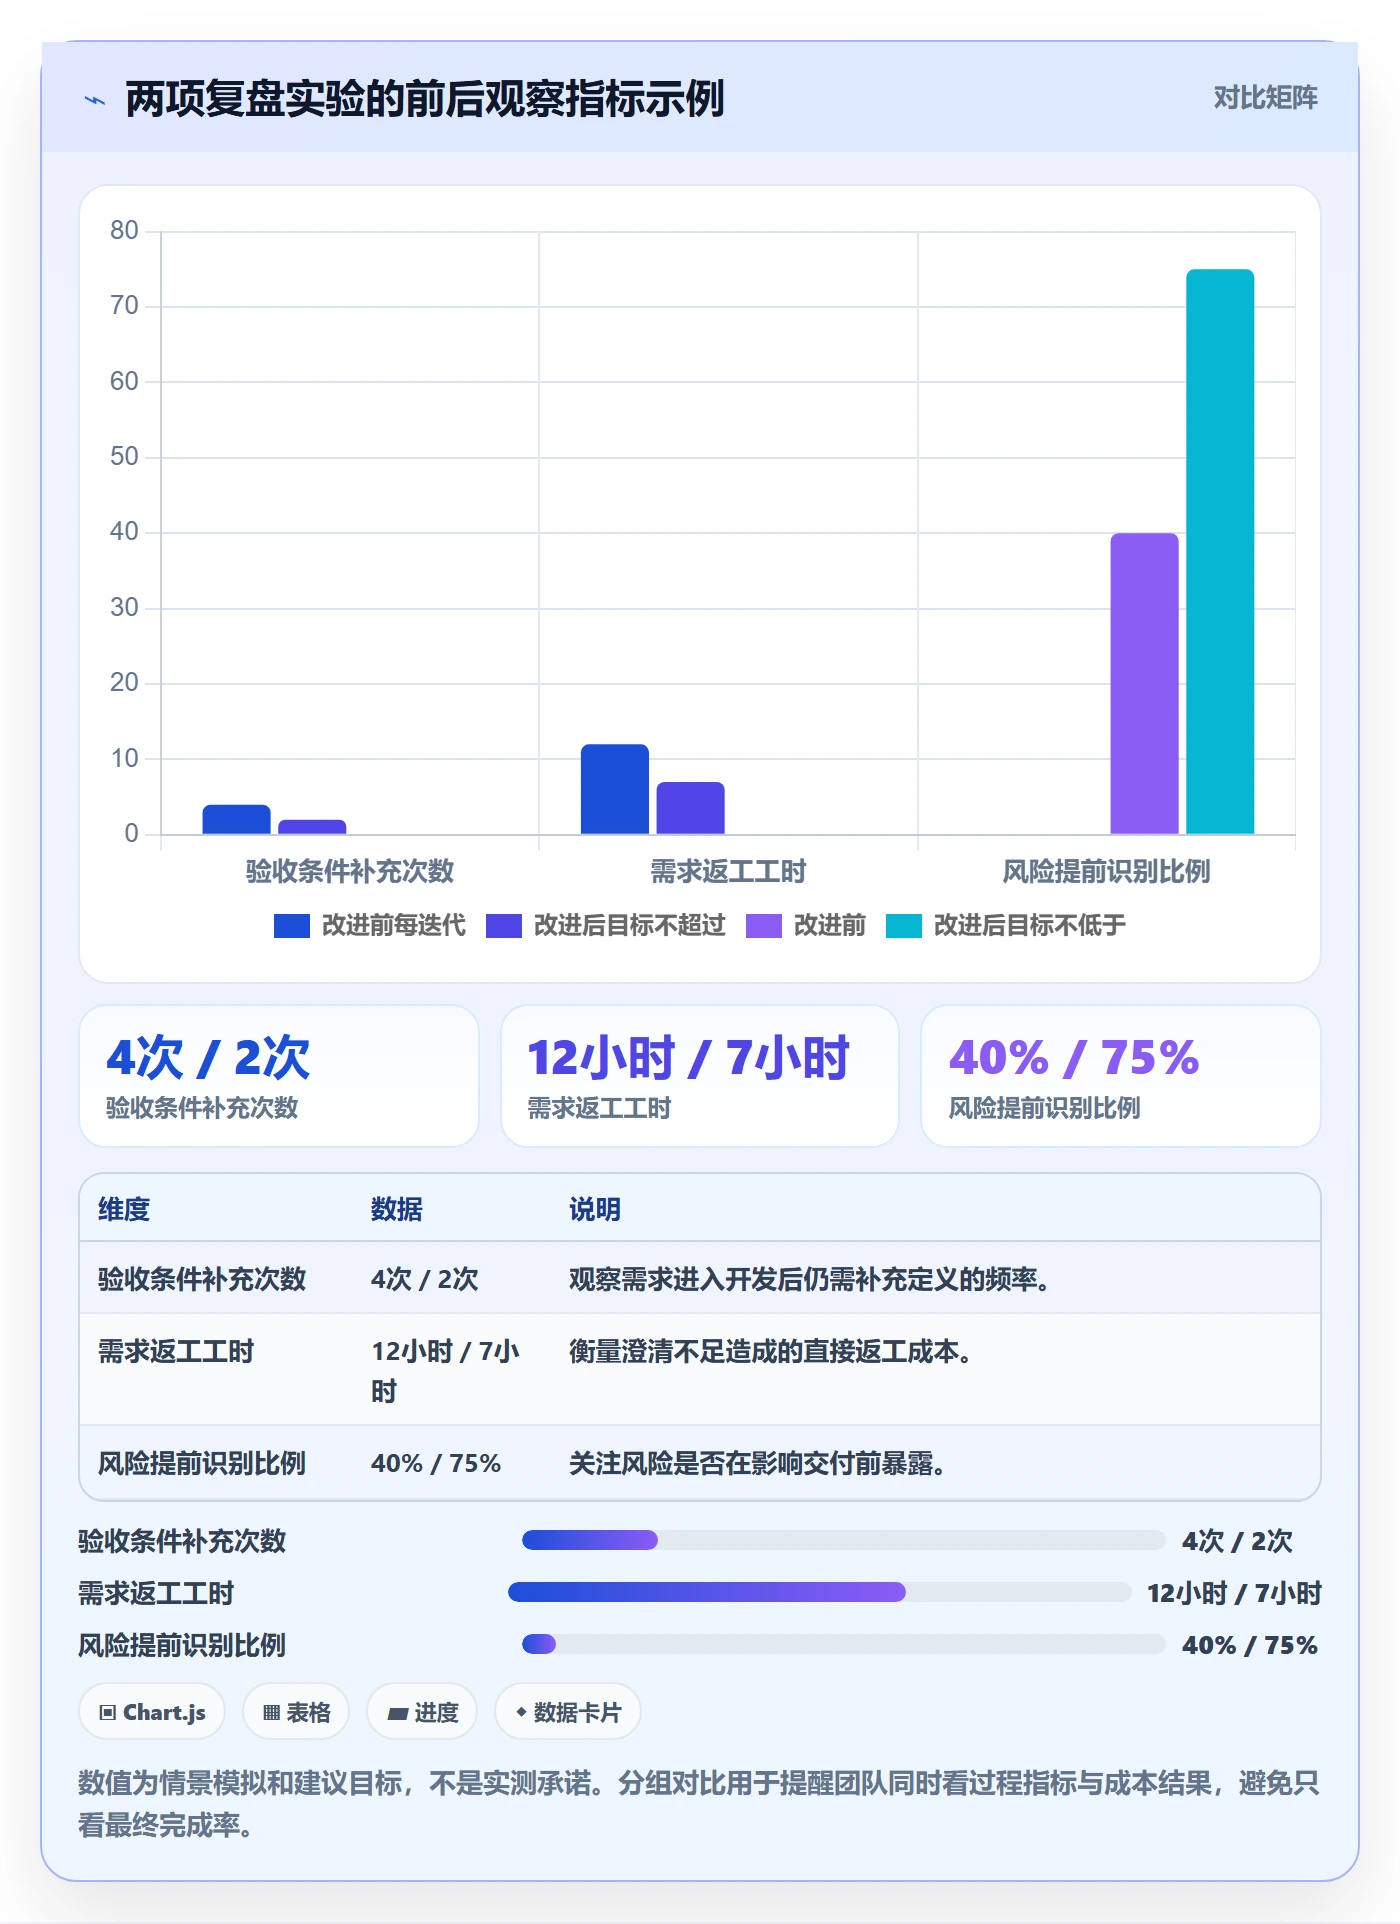Click the purple 40 bar in chart
1400x1924 pixels.
pyautogui.click(x=1144, y=683)
